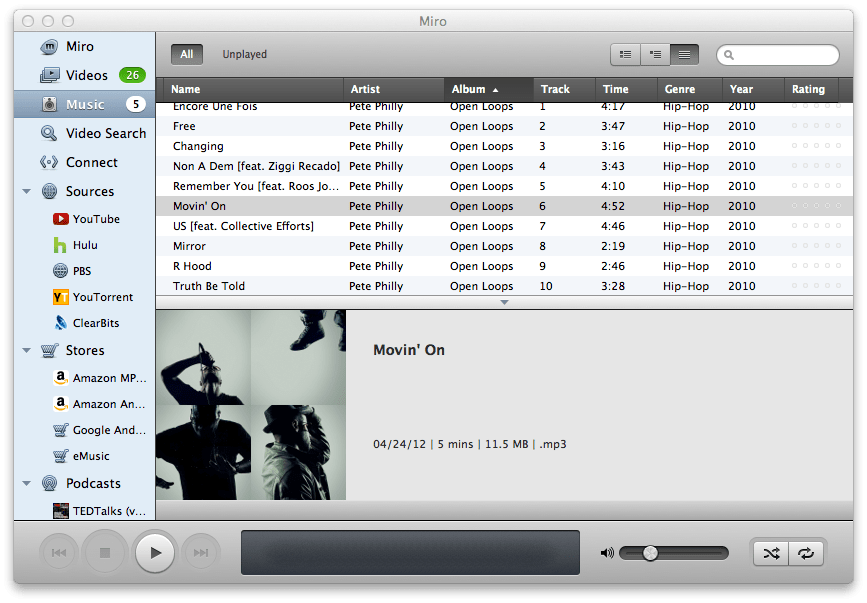
Task: Click the Podcasts icon in sidebar
Action: coord(49,483)
